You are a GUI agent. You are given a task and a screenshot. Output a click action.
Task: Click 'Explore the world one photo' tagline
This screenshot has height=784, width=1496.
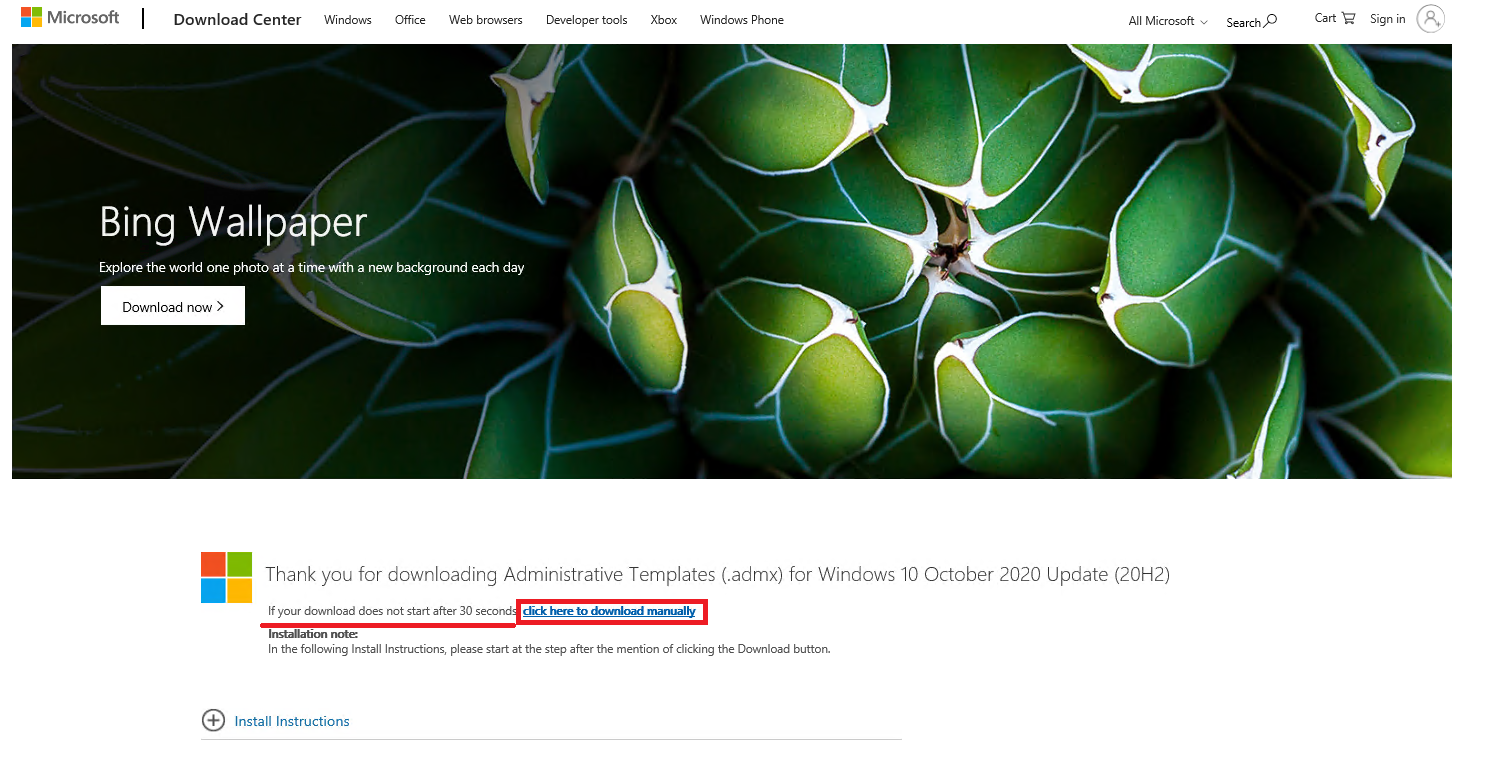pyautogui.click(x=312, y=268)
